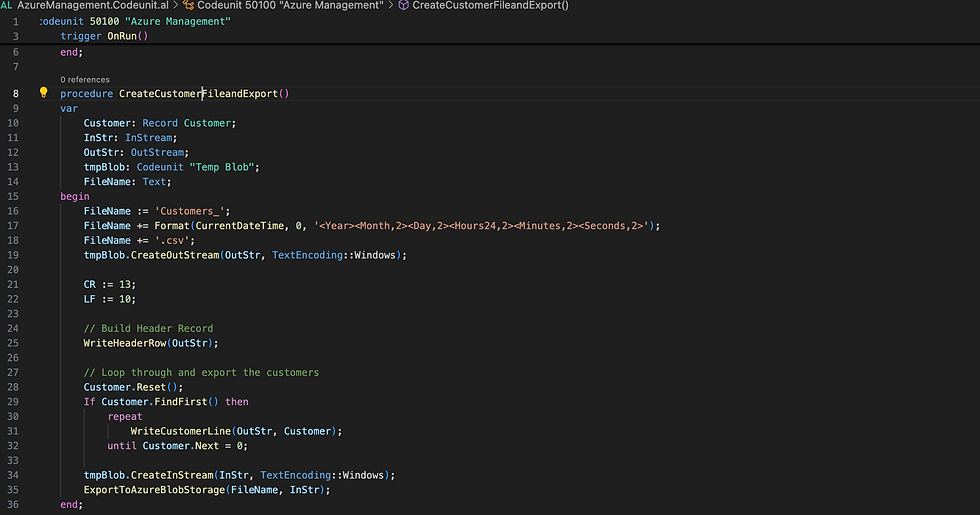Click the codeunit symbol icon in breadcrumb
The width and height of the screenshot is (980, 515).
(188, 5)
